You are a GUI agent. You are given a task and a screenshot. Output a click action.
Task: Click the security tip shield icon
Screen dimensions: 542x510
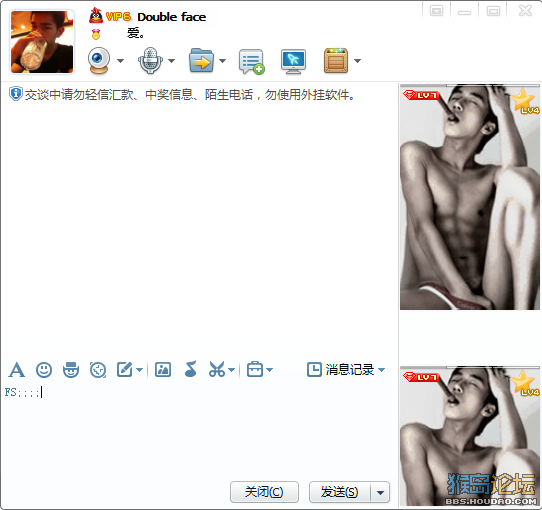(x=16, y=94)
